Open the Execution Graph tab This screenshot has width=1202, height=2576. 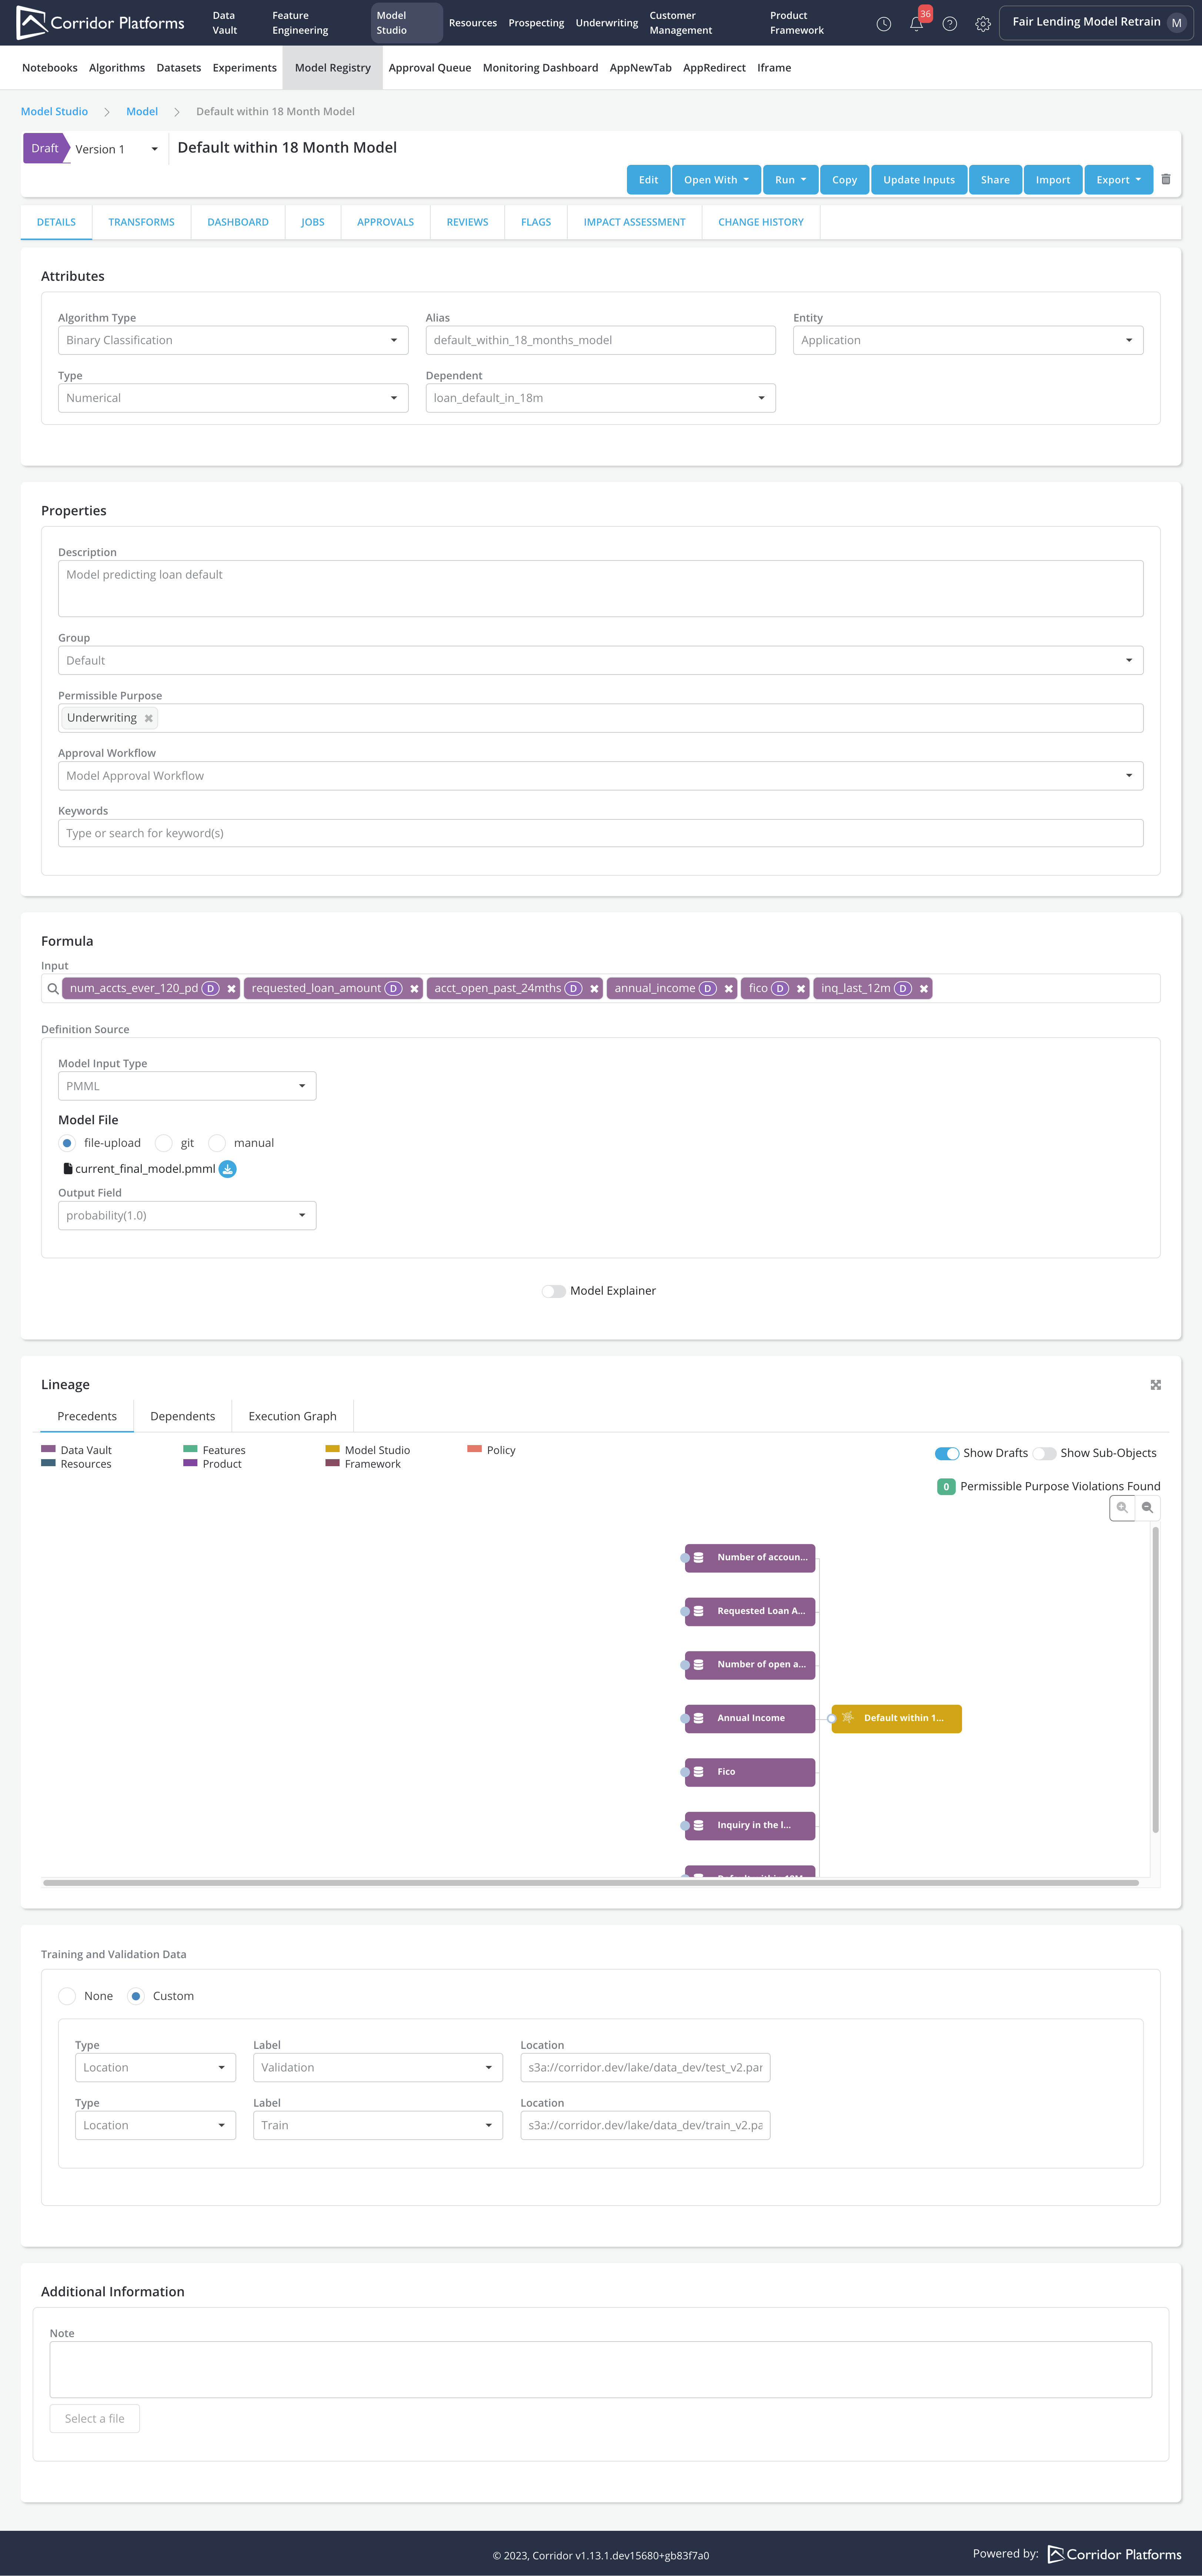coord(292,1416)
